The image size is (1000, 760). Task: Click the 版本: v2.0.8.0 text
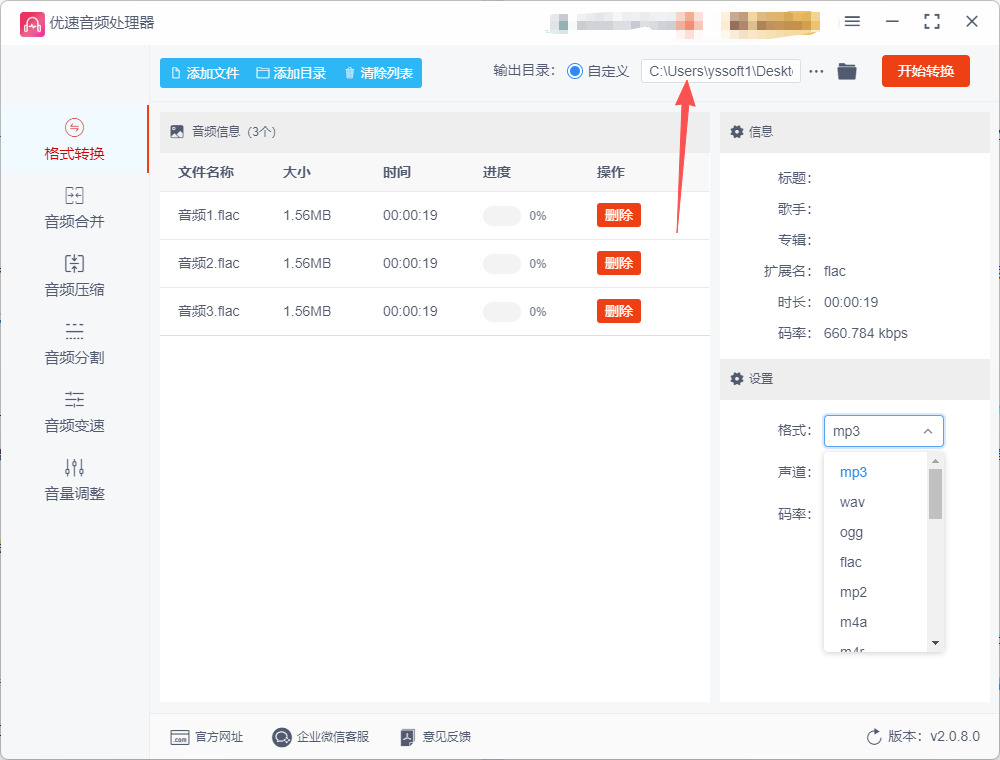click(x=934, y=737)
